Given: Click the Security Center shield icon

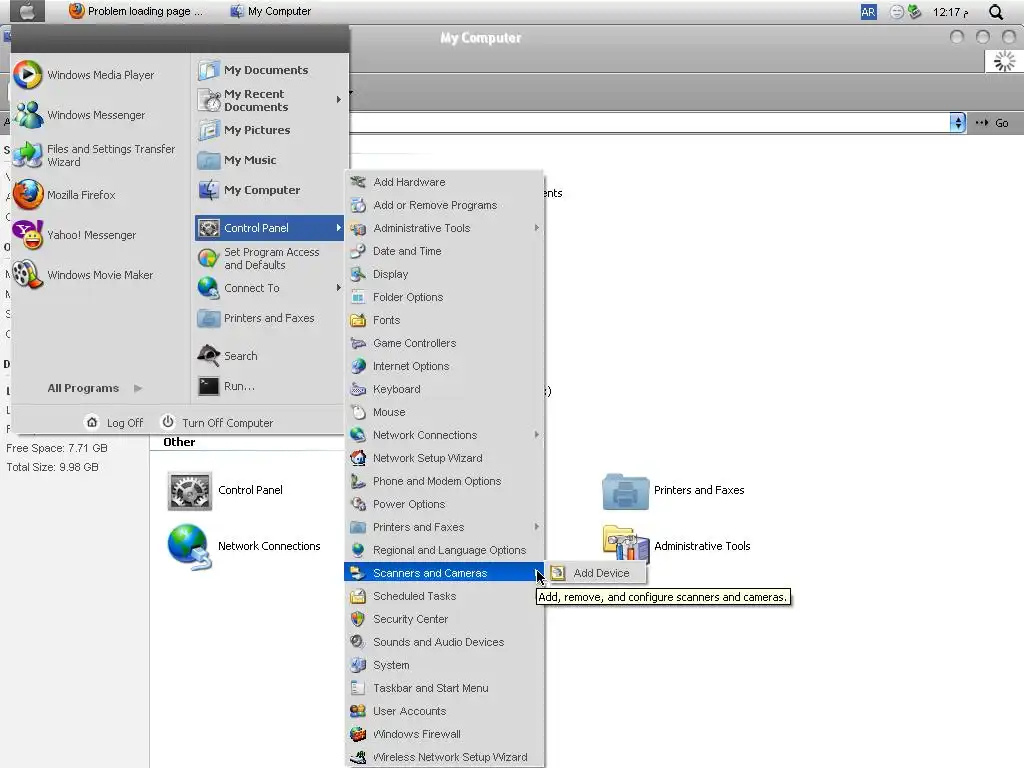Looking at the screenshot, I should [358, 619].
